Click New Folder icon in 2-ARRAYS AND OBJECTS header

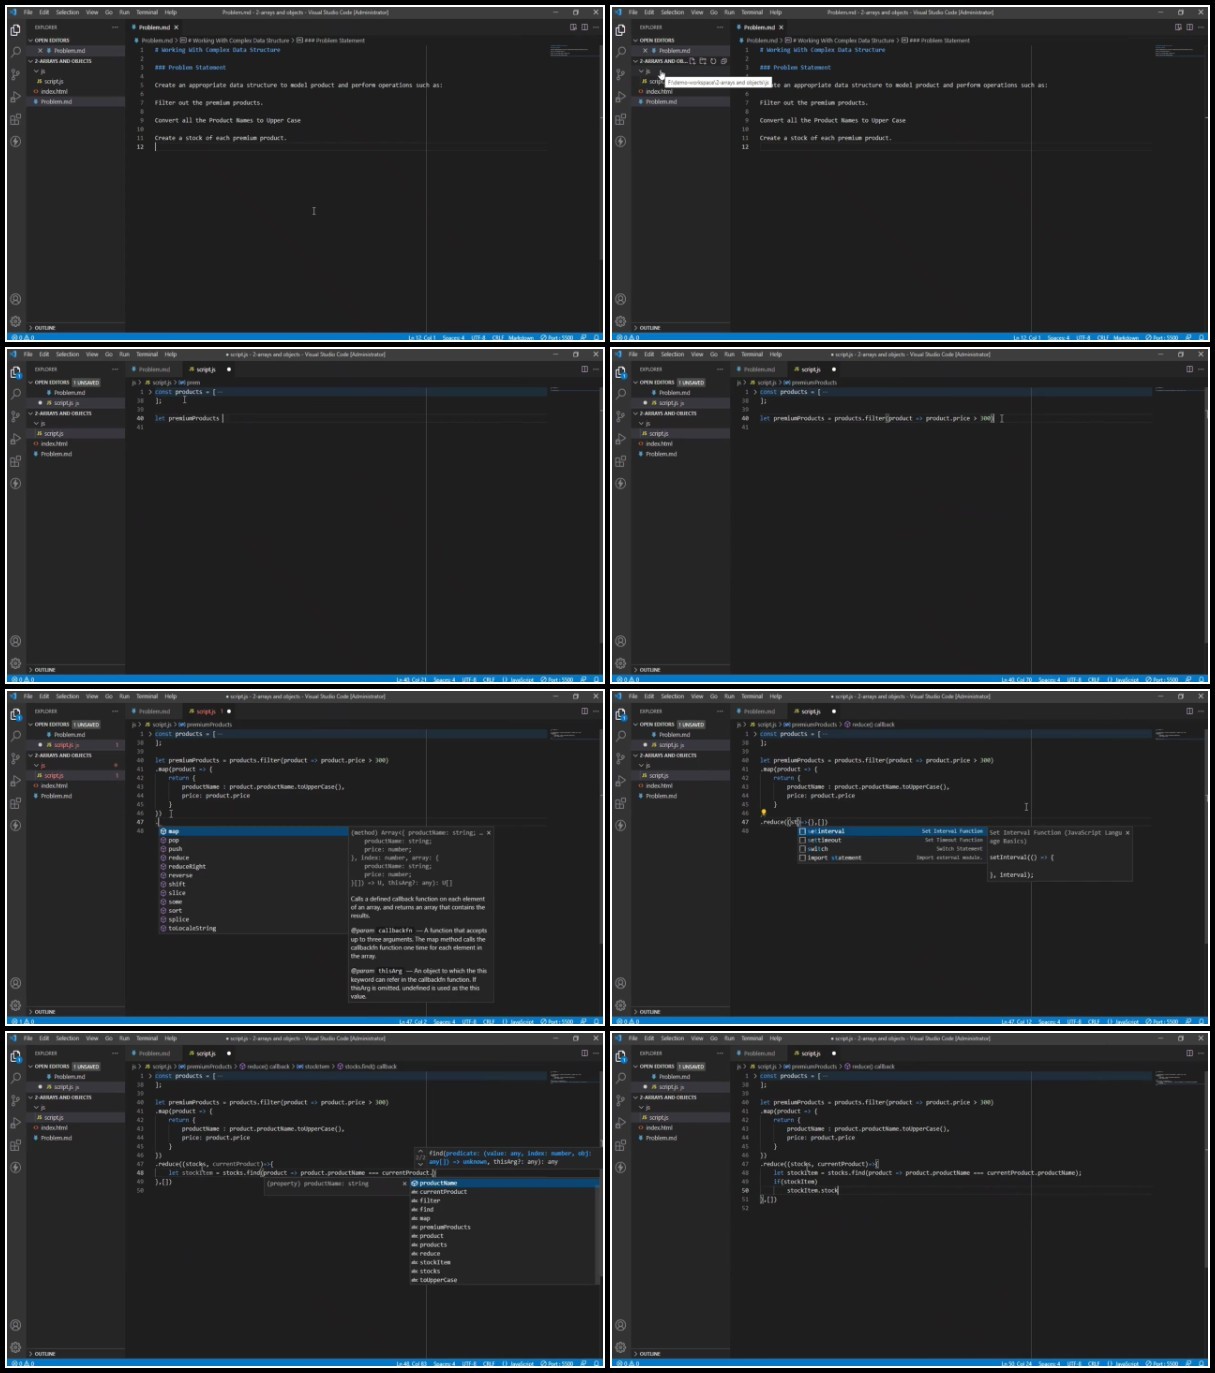click(703, 61)
